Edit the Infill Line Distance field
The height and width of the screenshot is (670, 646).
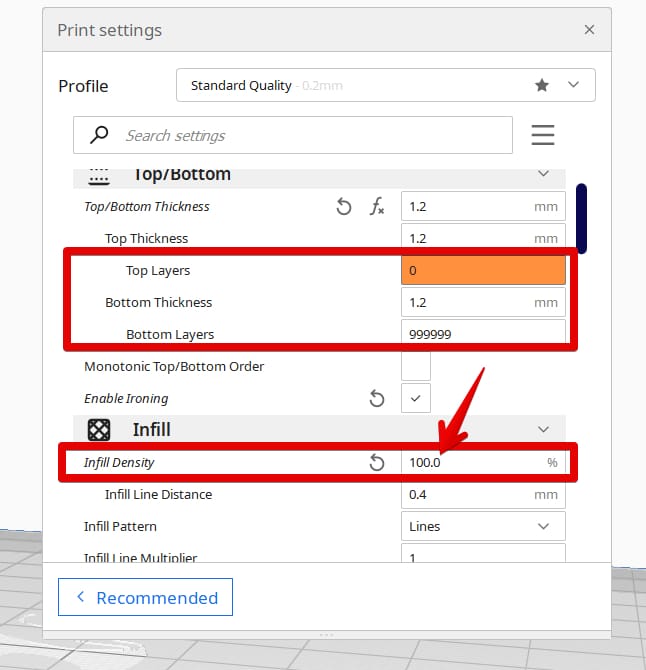[x=483, y=494]
